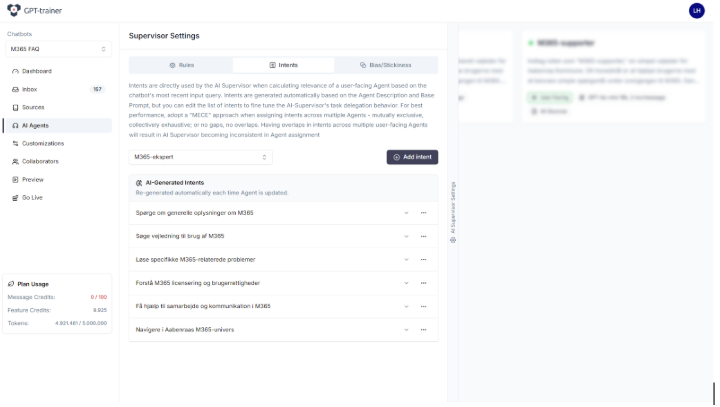This screenshot has width=720, height=407.
Task: Select the 'Spørge om generelle oplysninger om M365' text
Action: pos(194,213)
